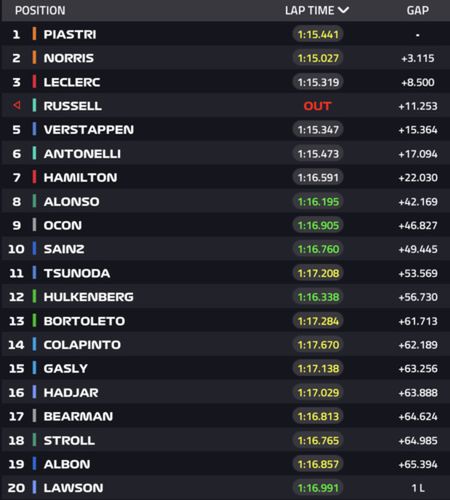Click Russell's red OUT status label
Image resolution: width=450 pixels, height=500 pixels.
tap(317, 106)
